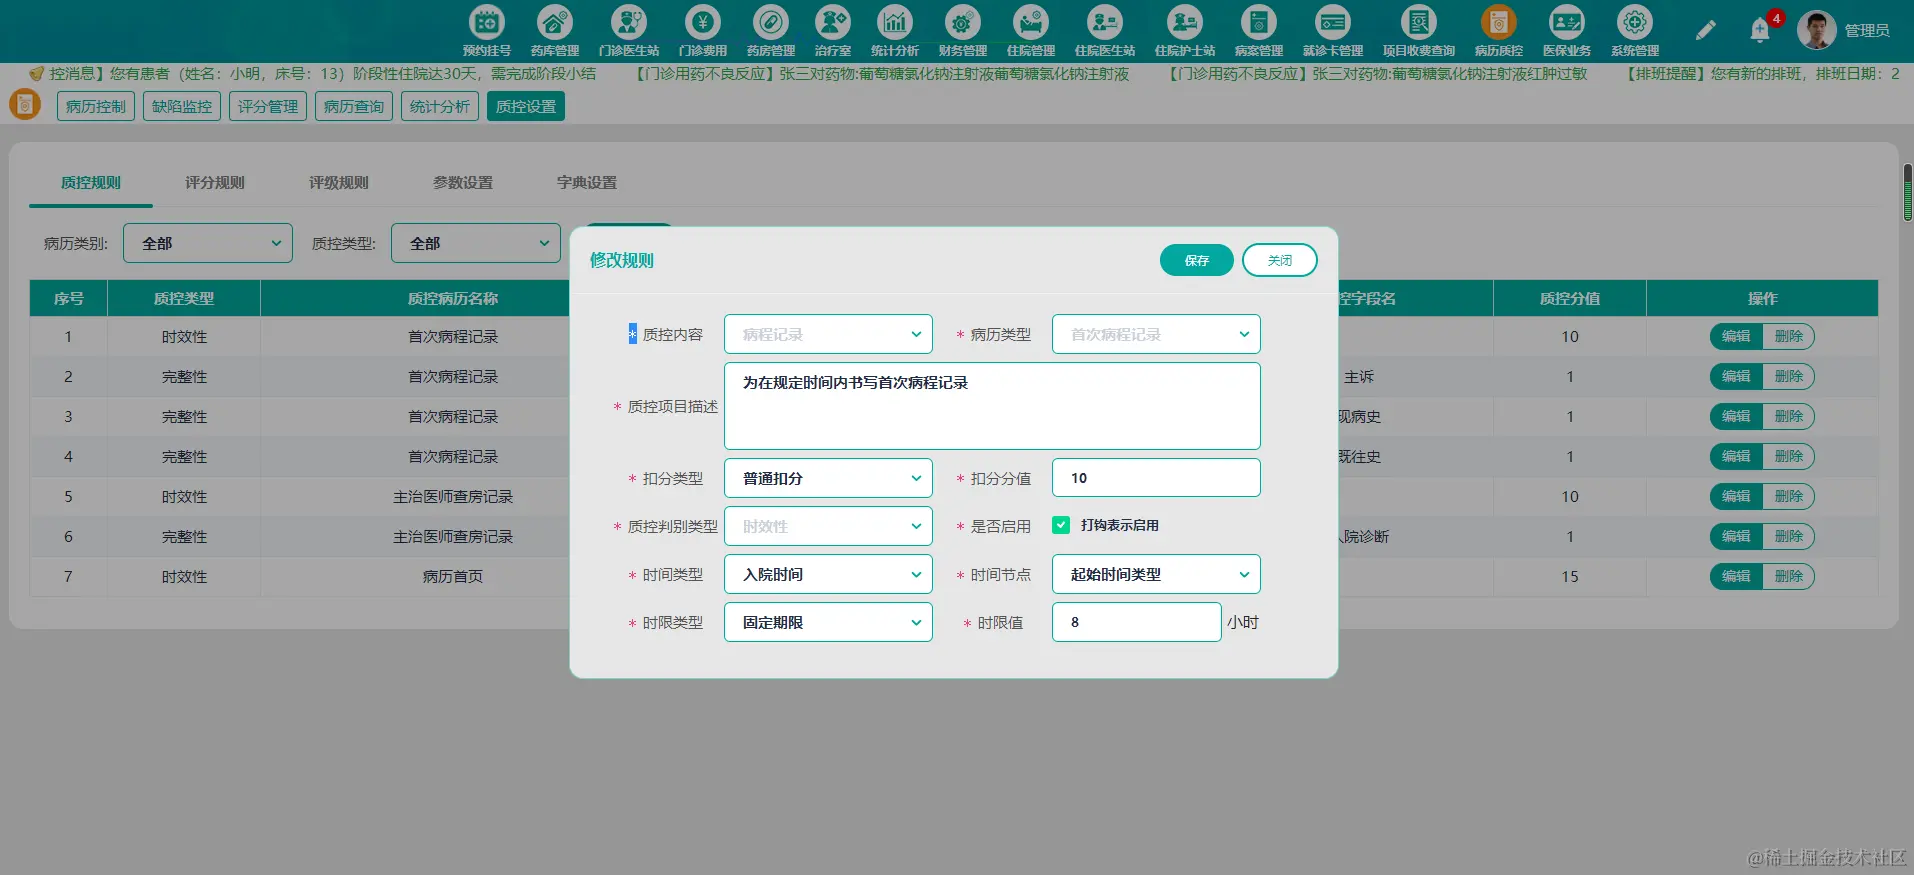This screenshot has height=875, width=1914.
Task: Click 编辑 for table row 1
Action: point(1736,337)
